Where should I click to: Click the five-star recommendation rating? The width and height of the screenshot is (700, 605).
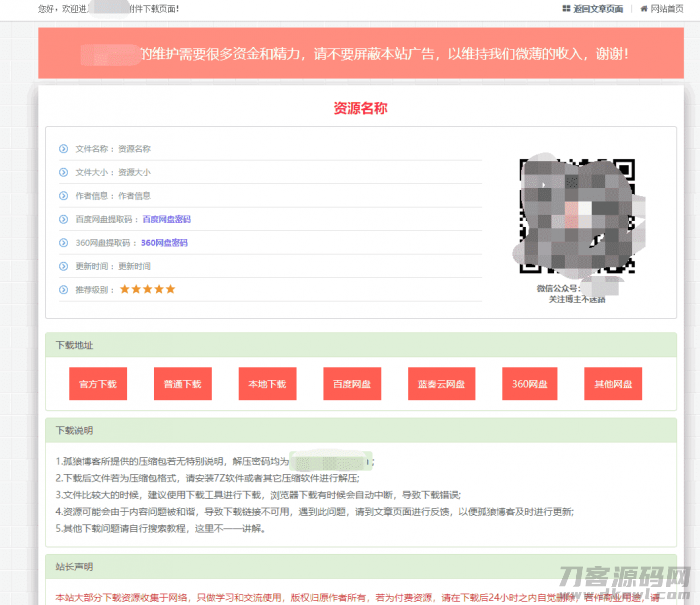coord(147,290)
